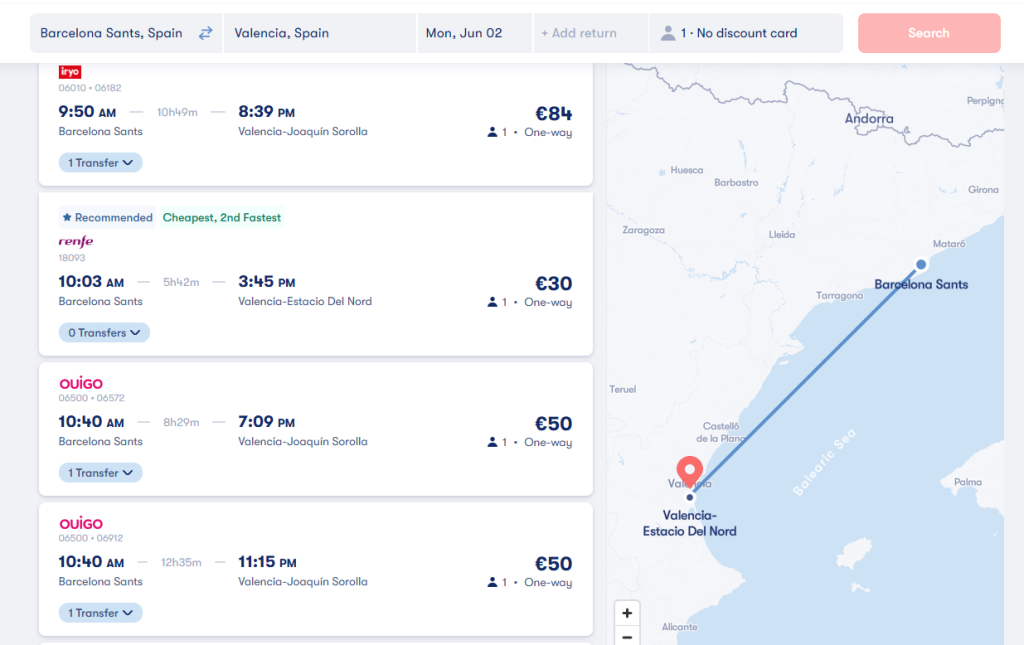The image size is (1024, 645).
Task: Open passenger and discount card selector
Action: pos(745,33)
